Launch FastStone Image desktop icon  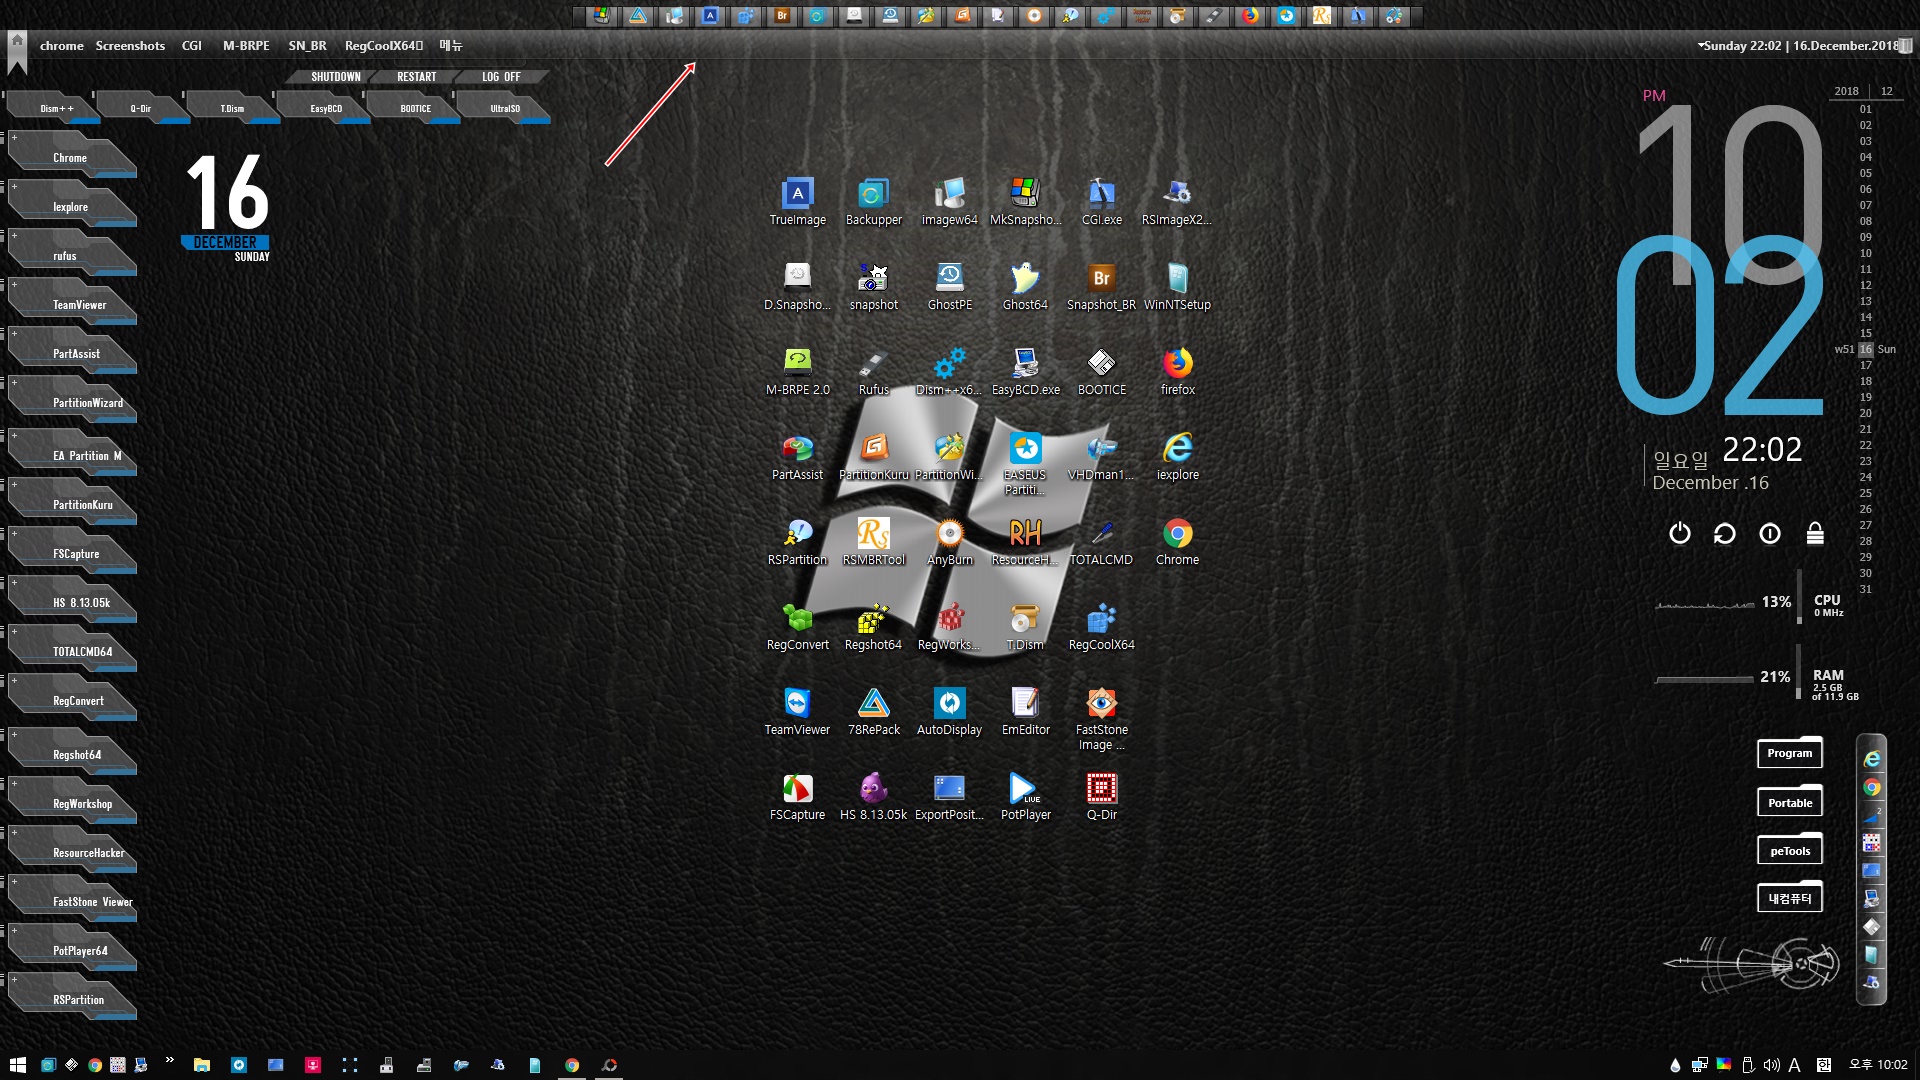point(1101,718)
